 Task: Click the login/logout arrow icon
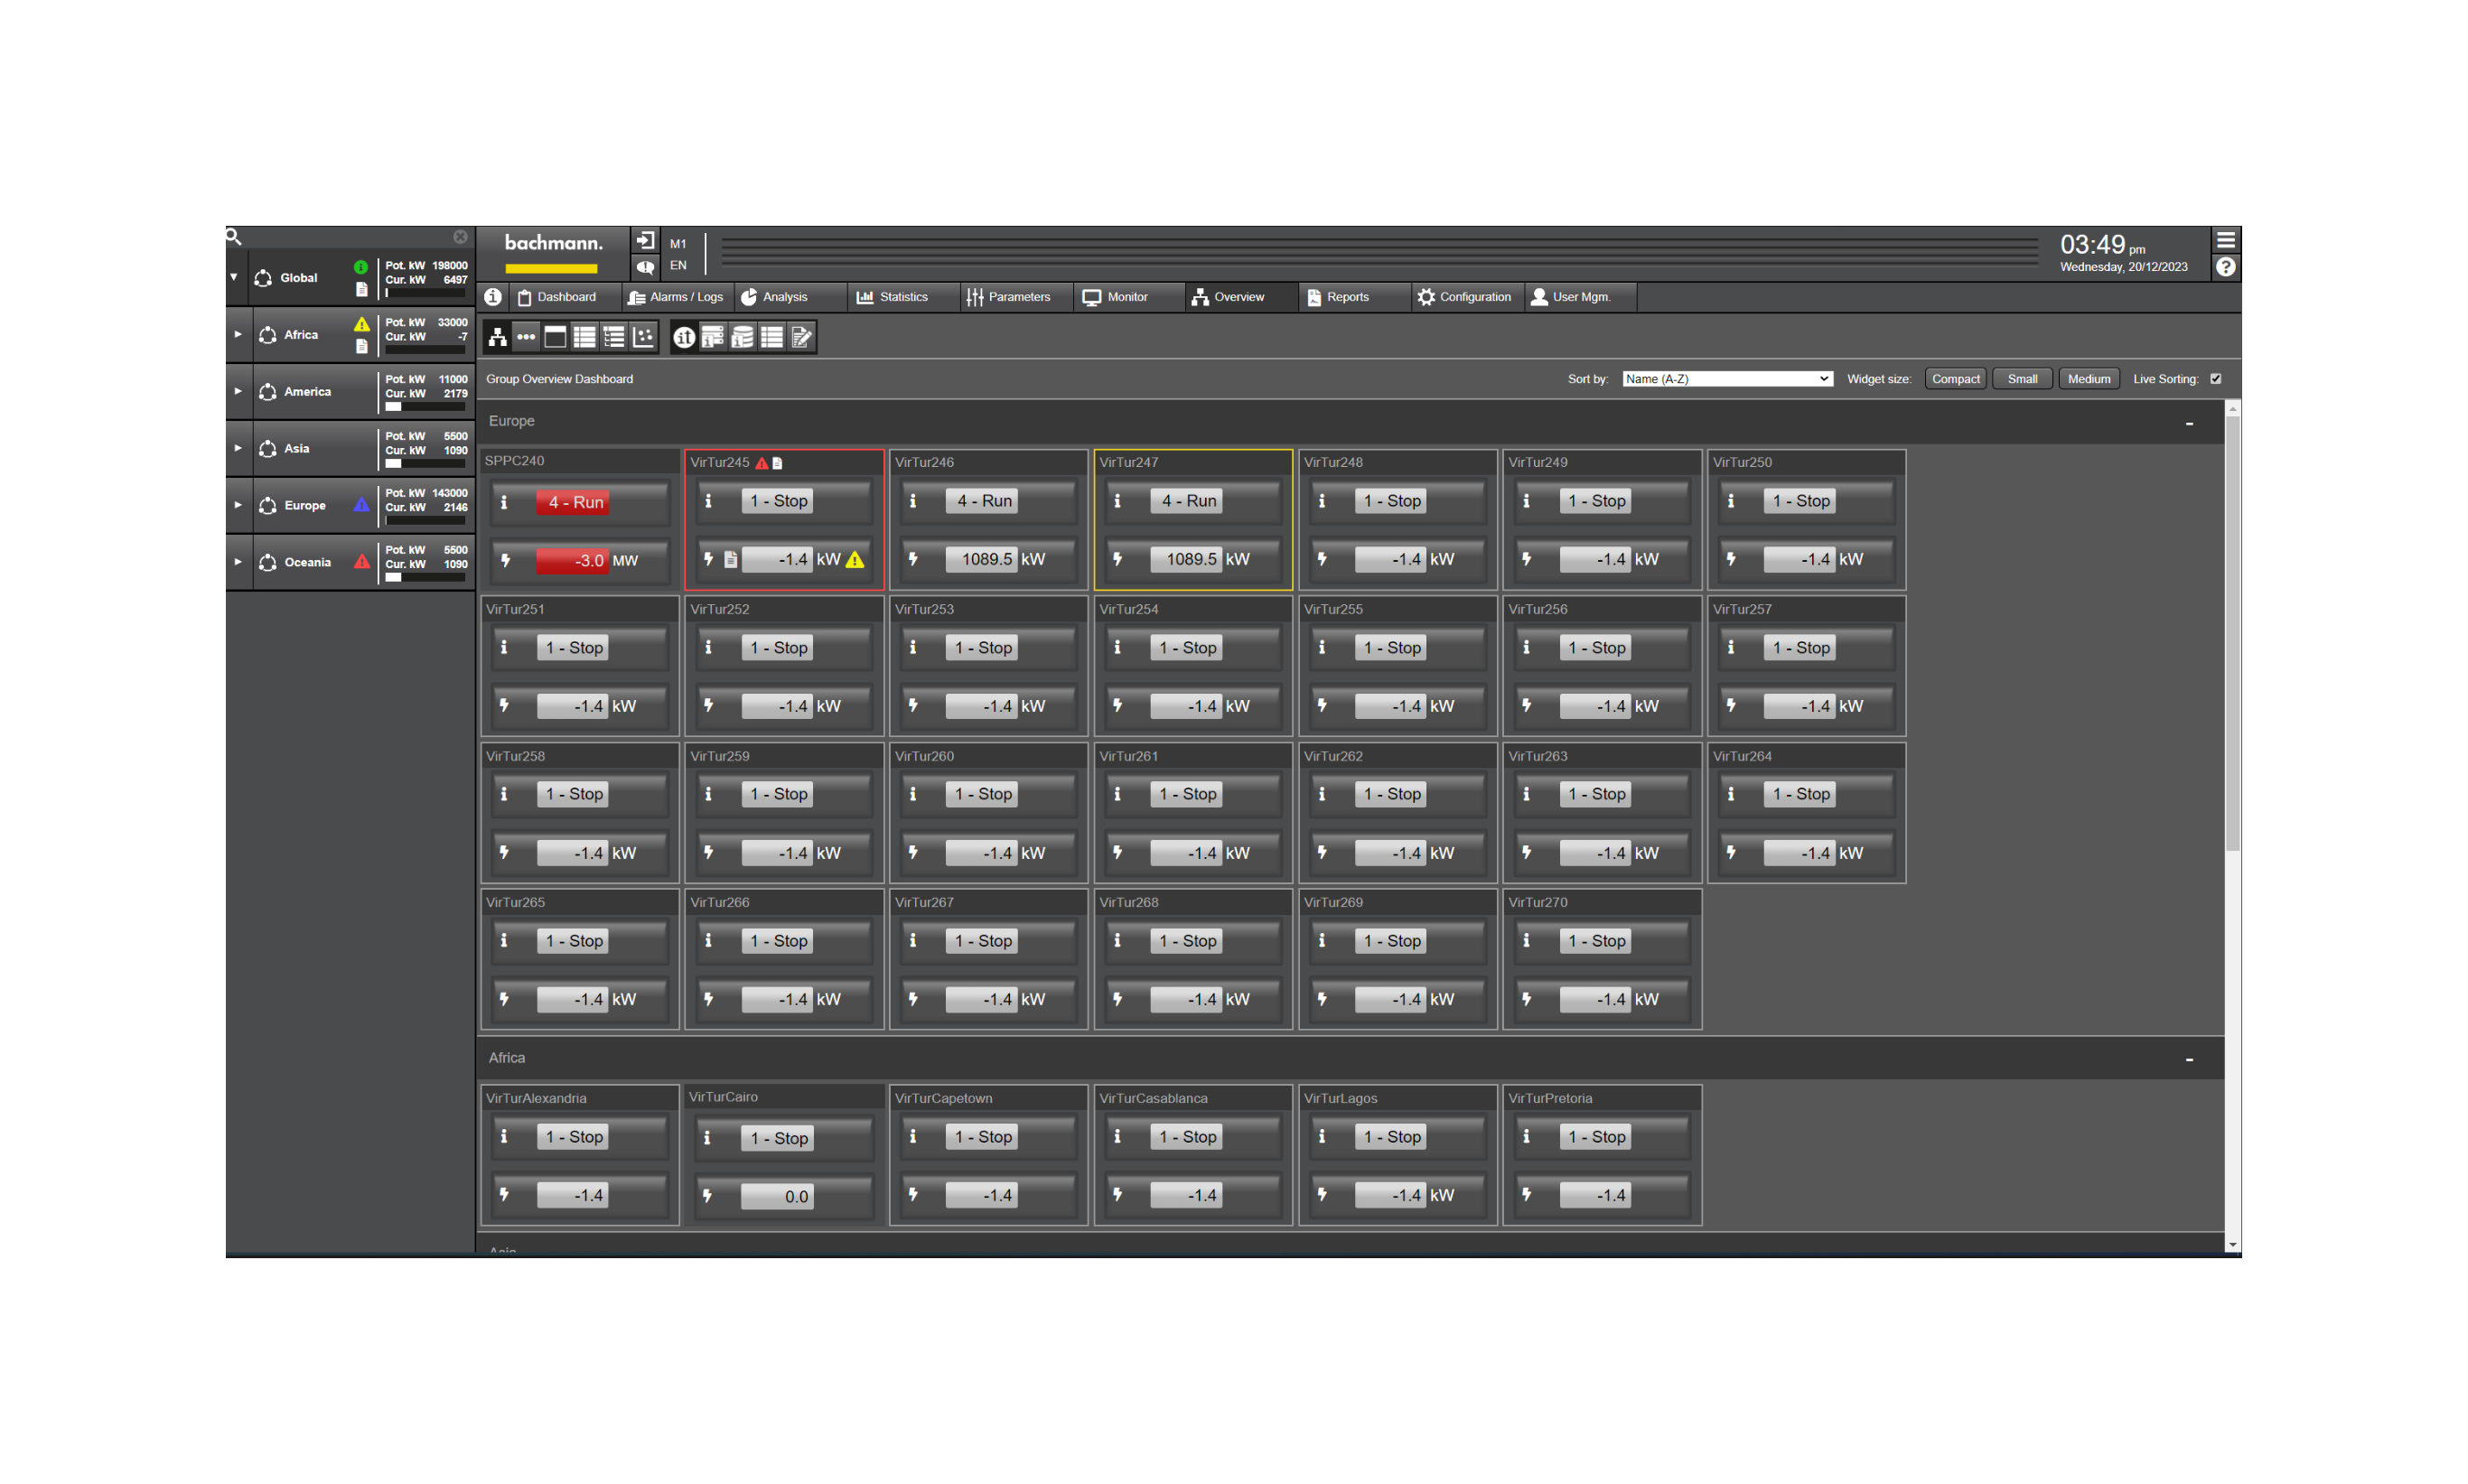(645, 241)
